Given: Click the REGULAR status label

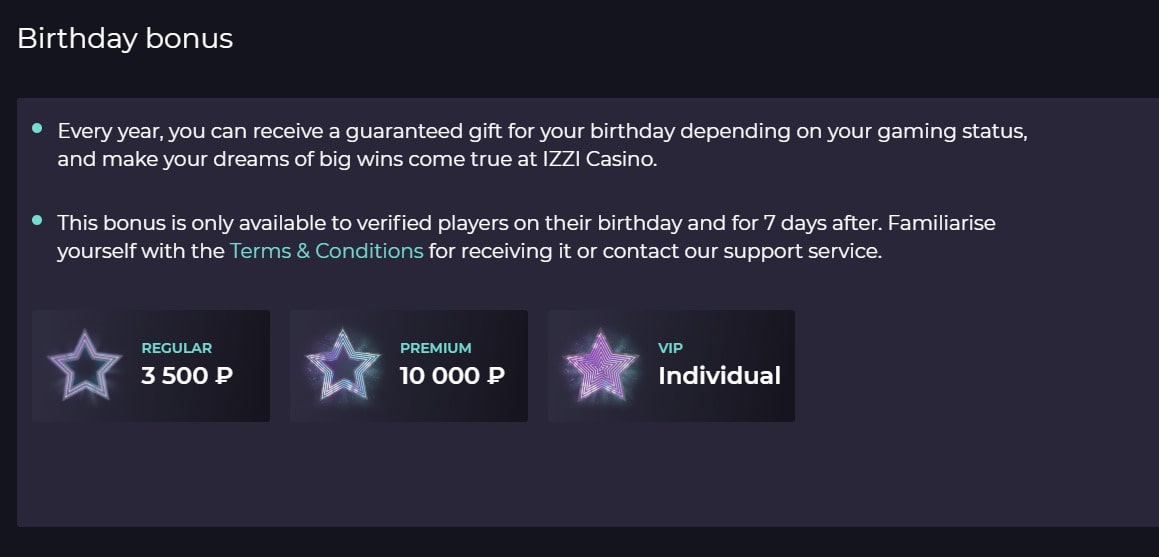Looking at the screenshot, I should [x=177, y=348].
